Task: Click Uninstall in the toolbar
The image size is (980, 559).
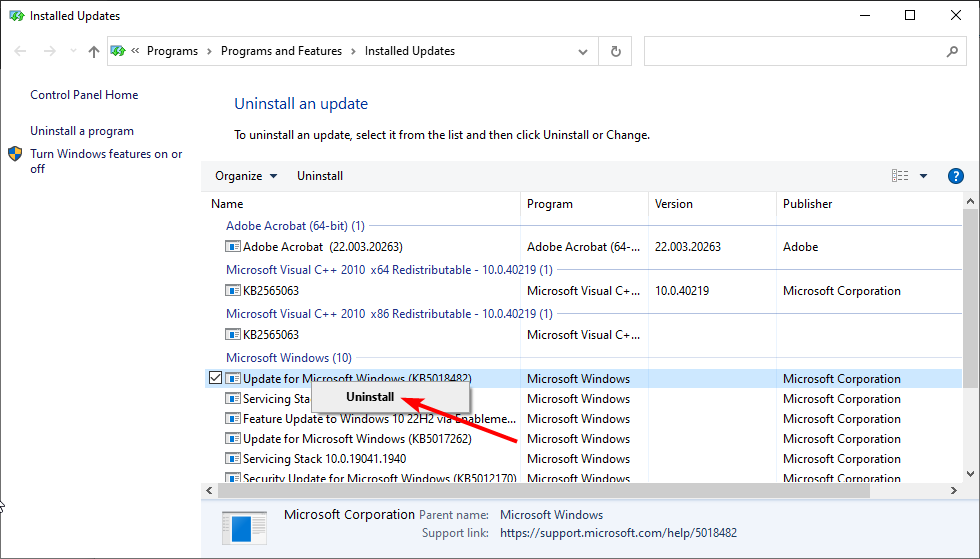Action: (x=320, y=176)
